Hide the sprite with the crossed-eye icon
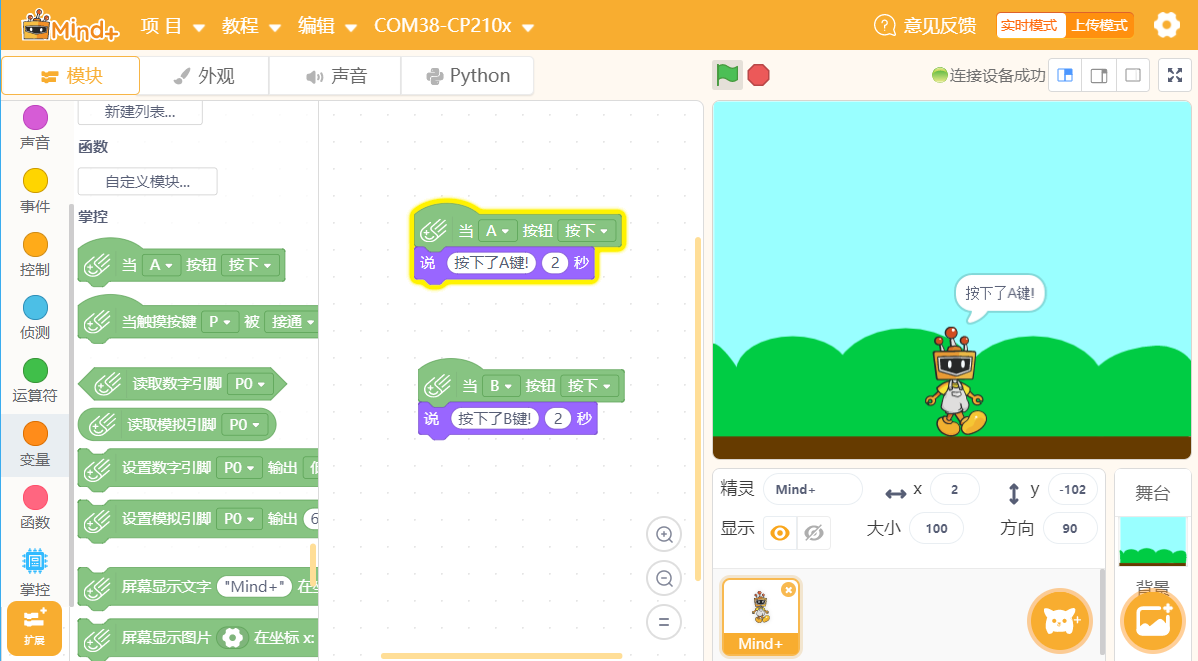Image resolution: width=1198 pixels, height=661 pixels. tap(814, 533)
